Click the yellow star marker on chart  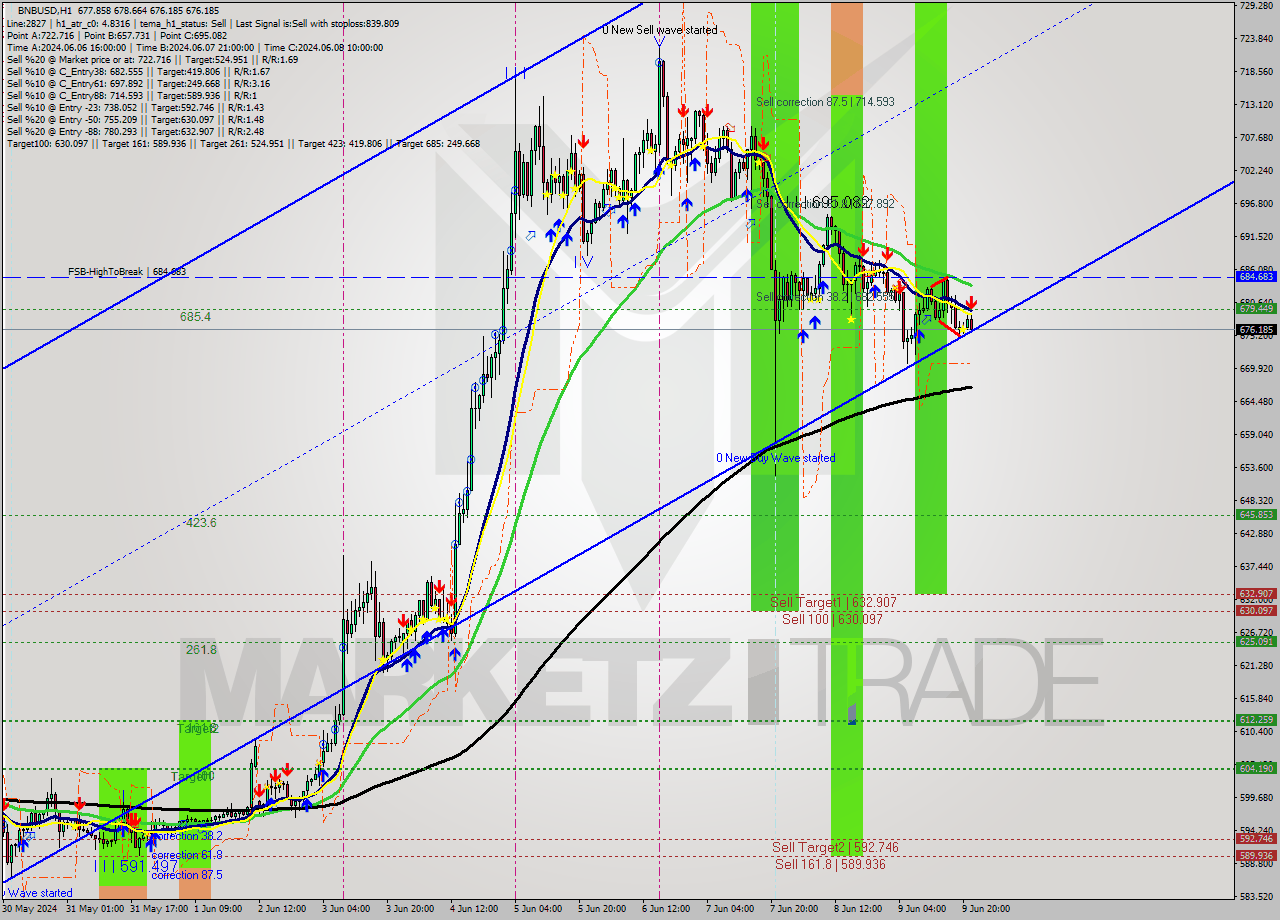[x=851, y=319]
